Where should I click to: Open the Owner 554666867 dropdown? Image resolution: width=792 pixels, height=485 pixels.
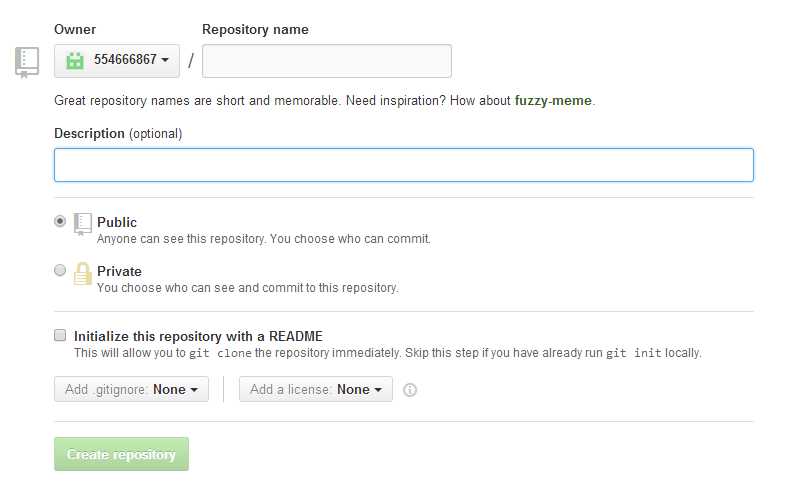point(117,61)
